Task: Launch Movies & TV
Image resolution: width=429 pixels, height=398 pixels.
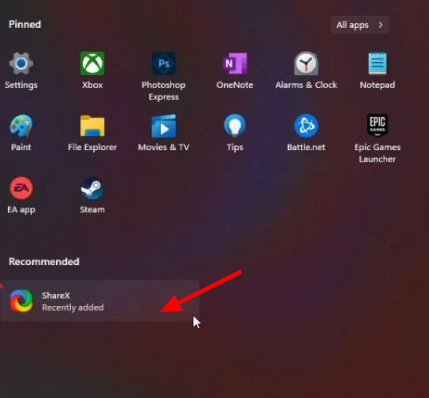Action: [x=164, y=133]
